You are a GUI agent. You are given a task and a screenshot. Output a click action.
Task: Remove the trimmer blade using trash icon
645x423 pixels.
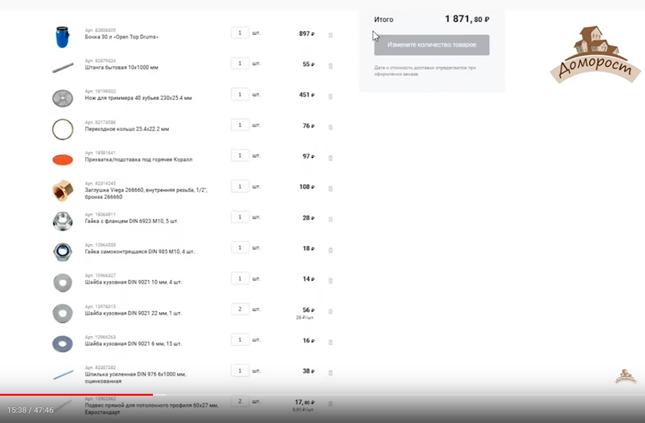(x=331, y=97)
